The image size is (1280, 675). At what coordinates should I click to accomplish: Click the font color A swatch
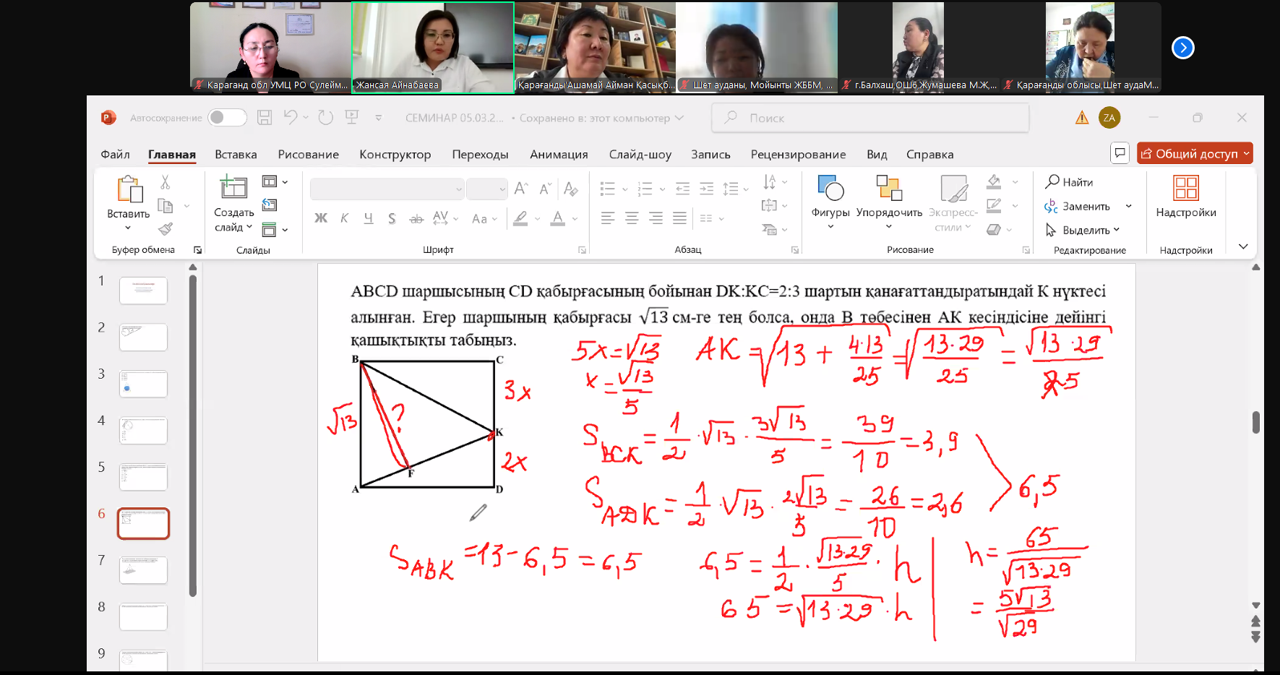[554, 218]
